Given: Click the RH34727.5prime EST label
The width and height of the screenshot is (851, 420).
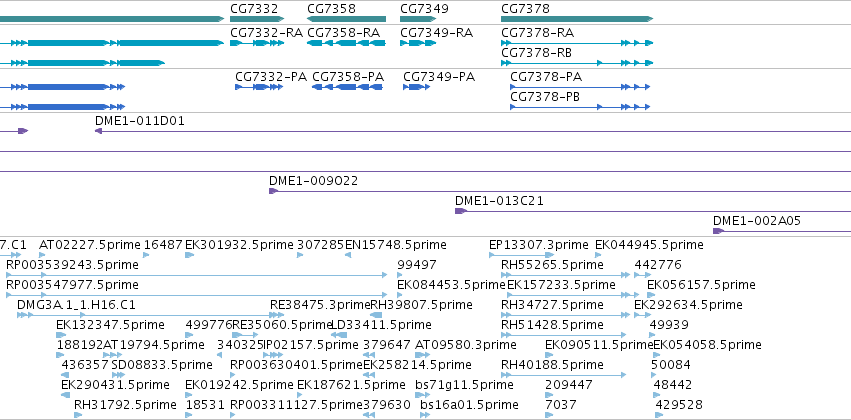Looking at the screenshot, I should point(552,305).
